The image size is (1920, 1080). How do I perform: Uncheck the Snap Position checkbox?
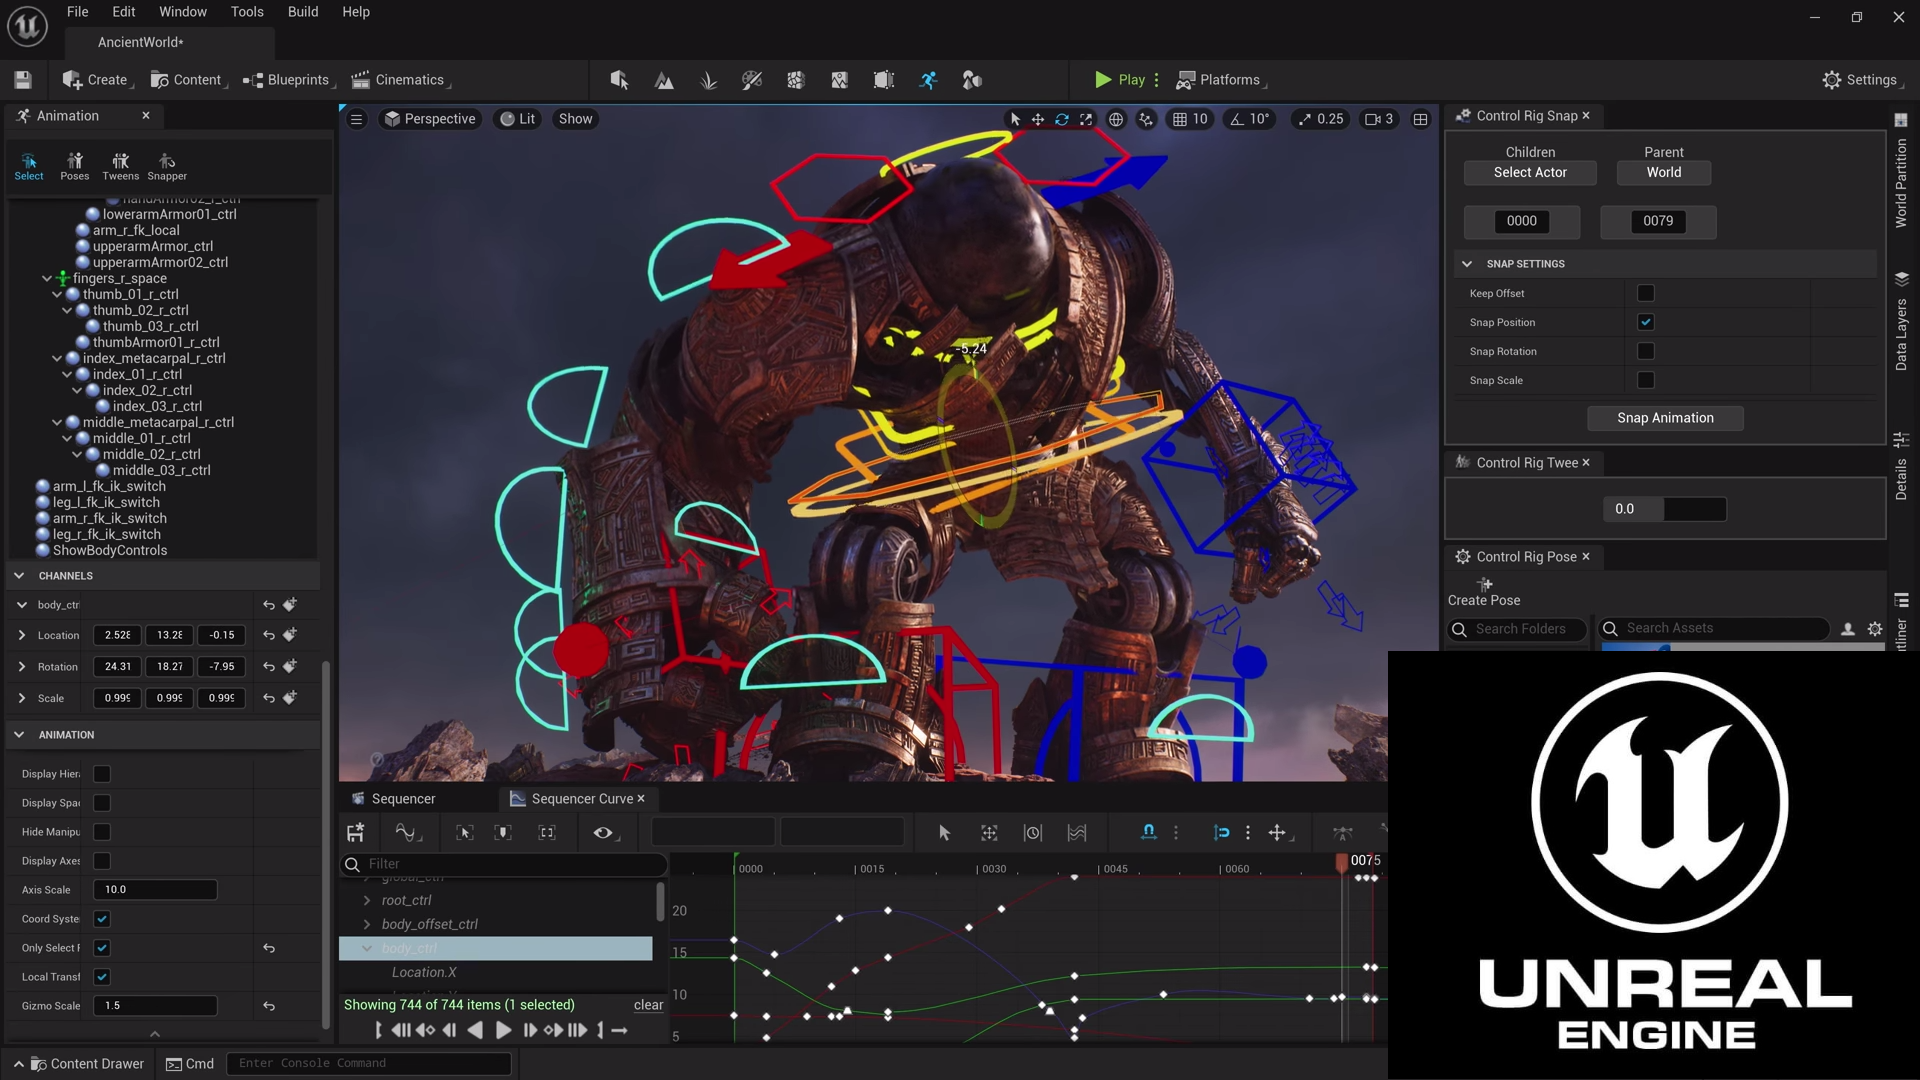coord(1645,322)
